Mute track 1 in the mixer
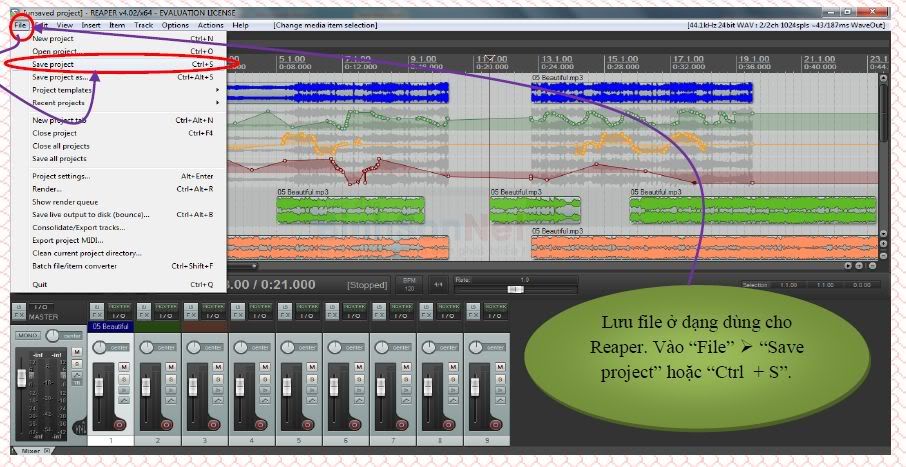 pos(124,368)
